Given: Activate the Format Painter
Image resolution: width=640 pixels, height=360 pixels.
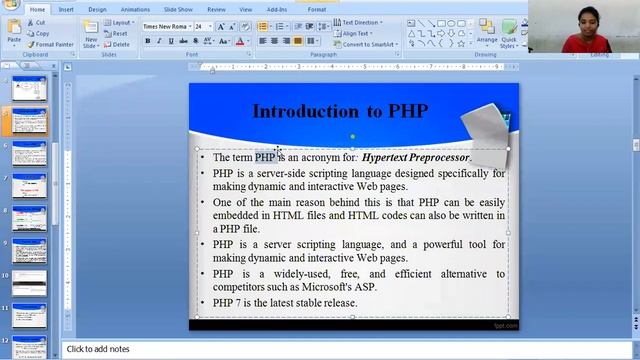Looking at the screenshot, I should [x=51, y=44].
